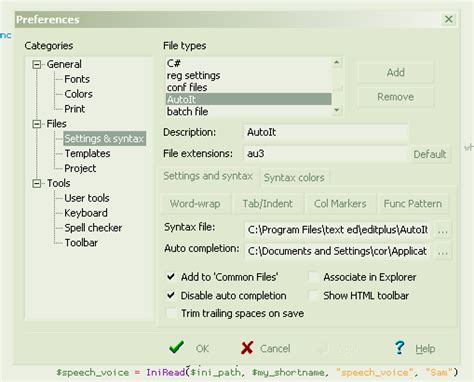
Task: Select Tools category
Action: click(x=59, y=183)
